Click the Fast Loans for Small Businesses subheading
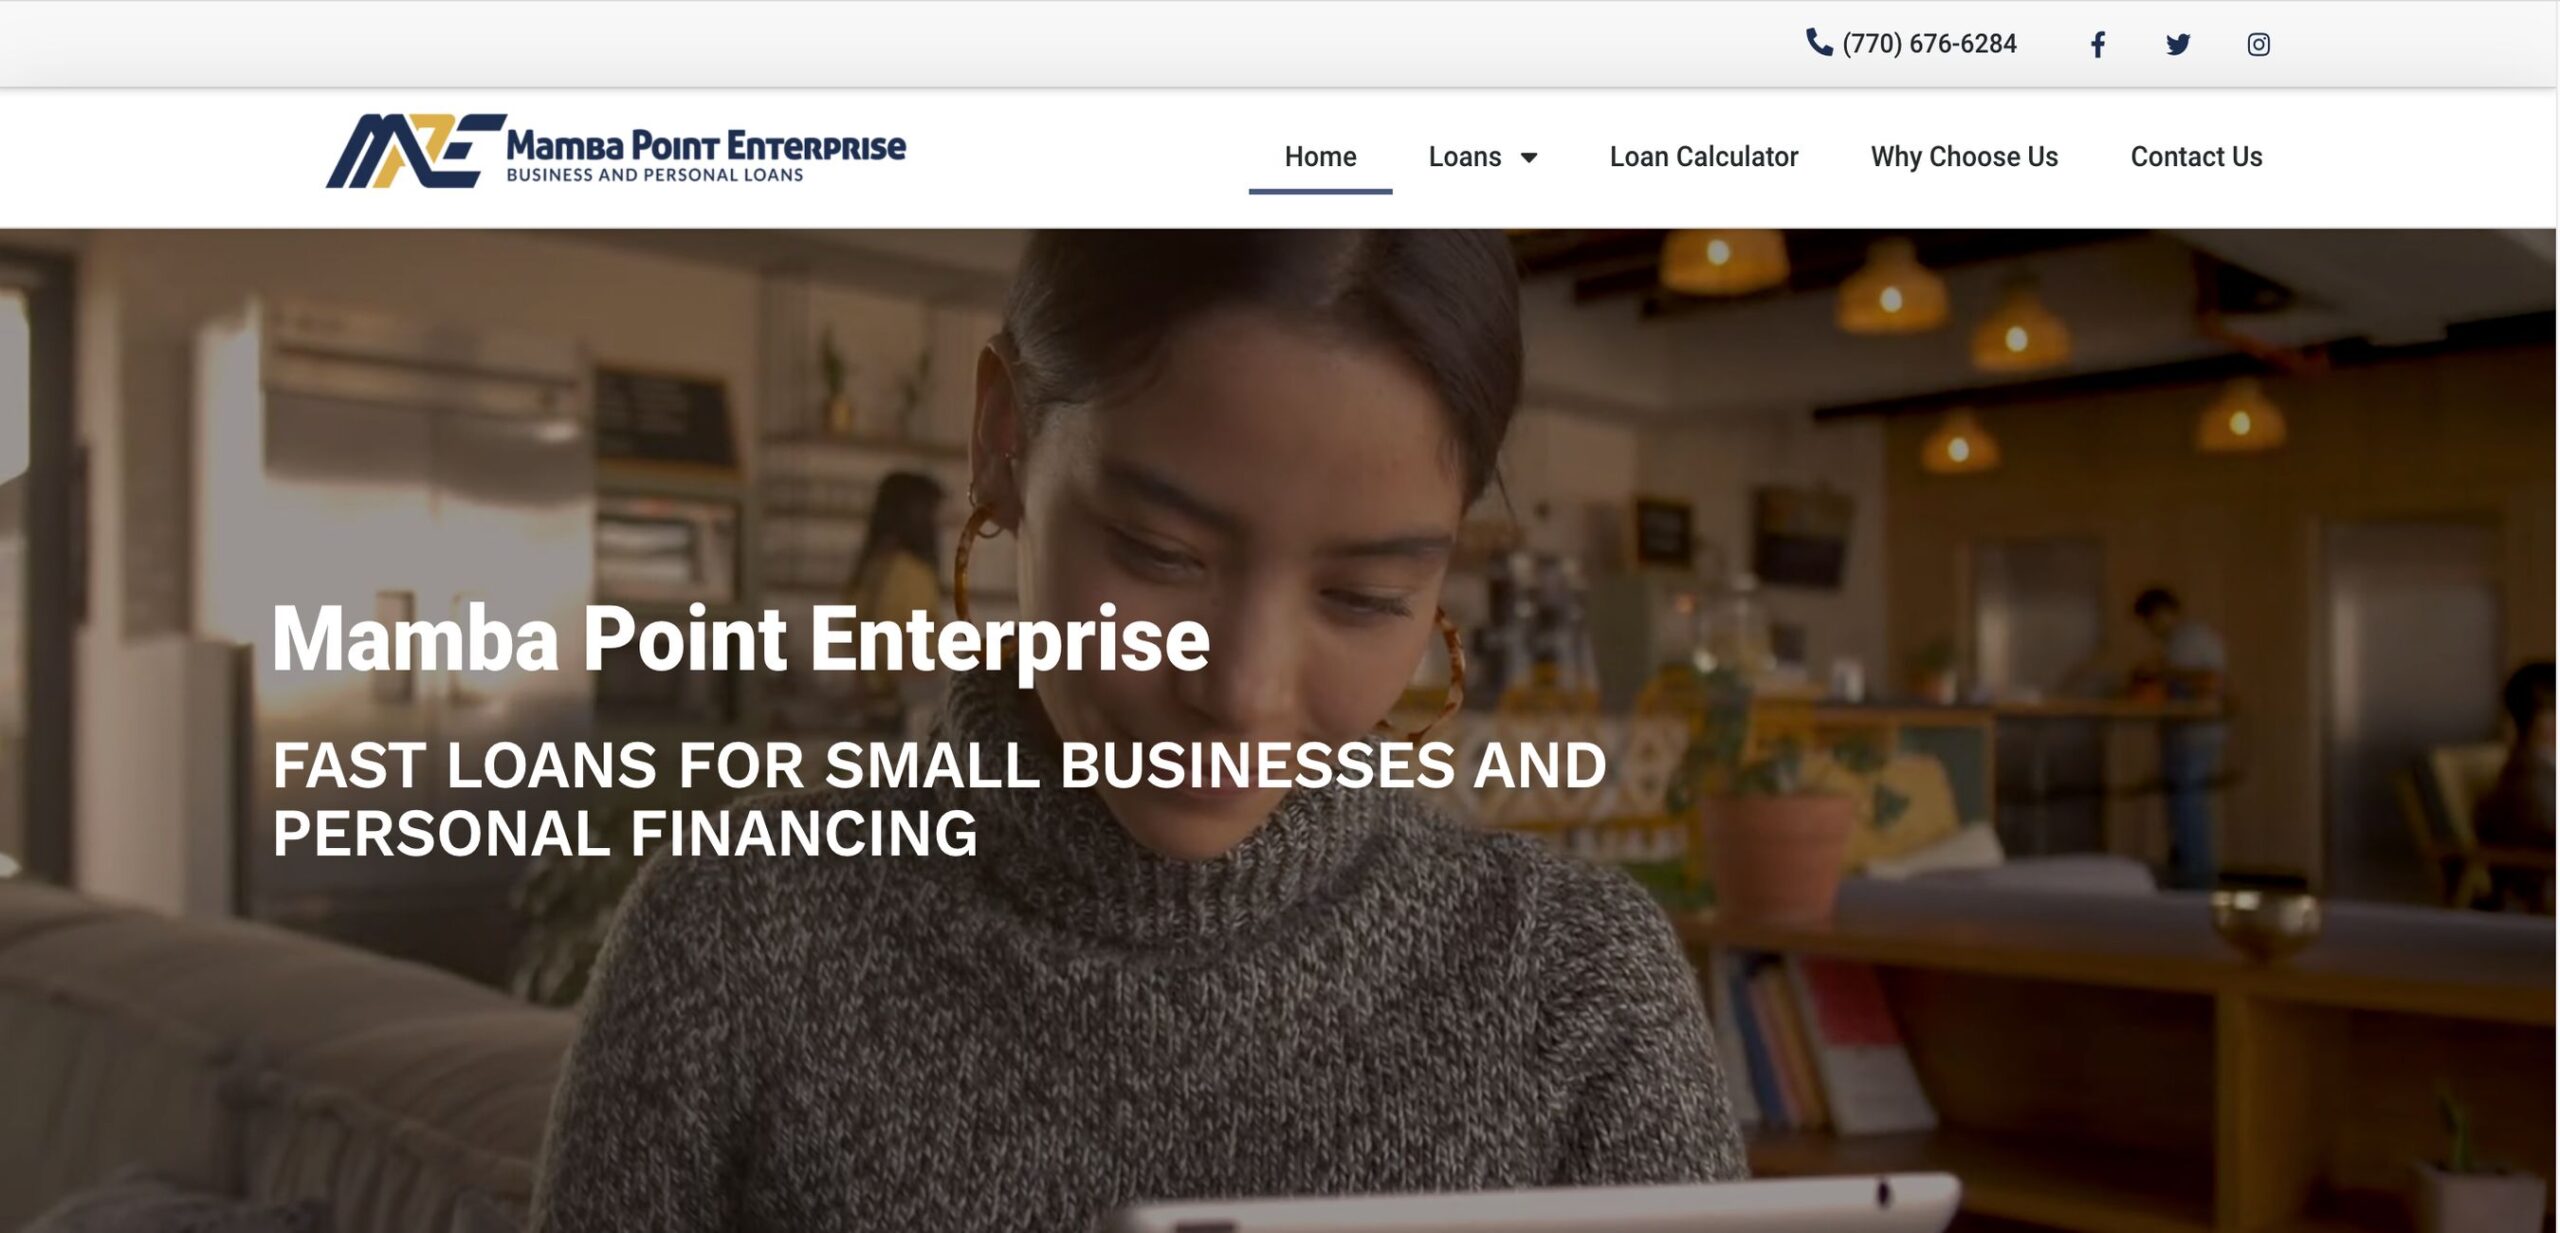Image resolution: width=2560 pixels, height=1233 pixels. [939, 799]
